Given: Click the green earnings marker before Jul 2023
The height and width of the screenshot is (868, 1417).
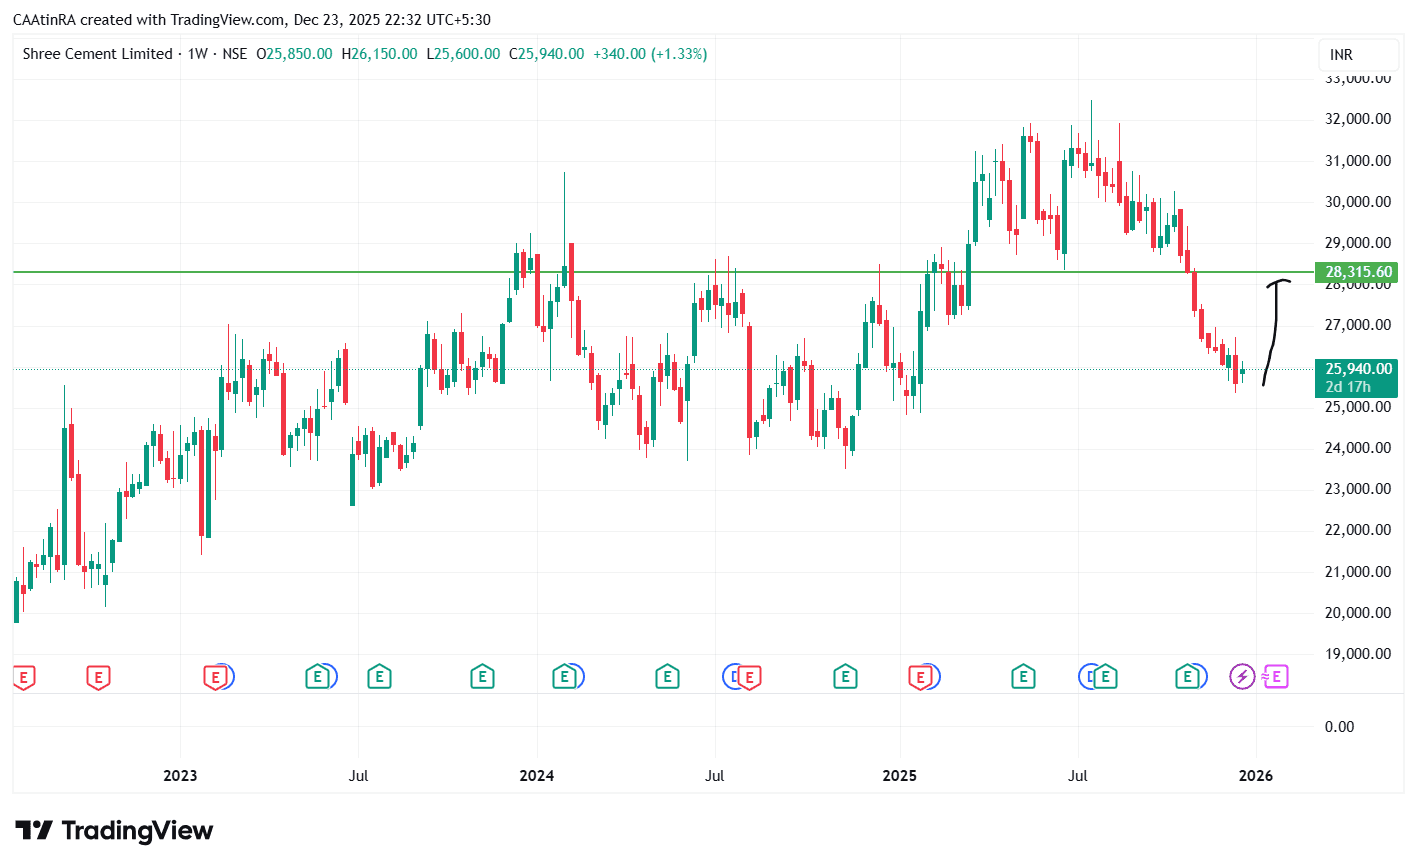Looking at the screenshot, I should pyautogui.click(x=317, y=678).
